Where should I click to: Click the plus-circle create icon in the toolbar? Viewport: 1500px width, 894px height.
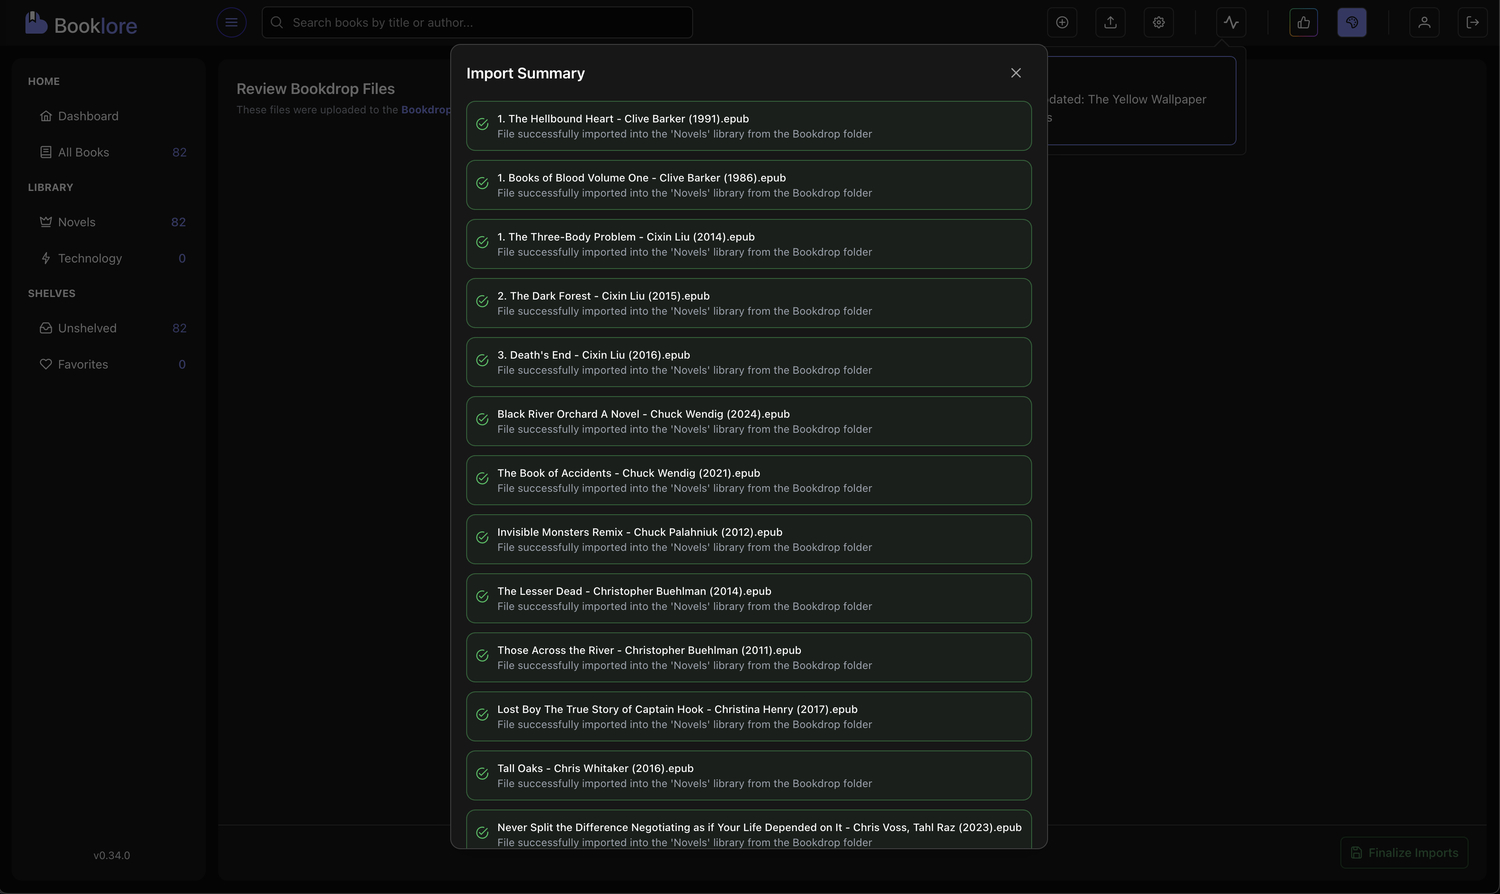(1062, 22)
